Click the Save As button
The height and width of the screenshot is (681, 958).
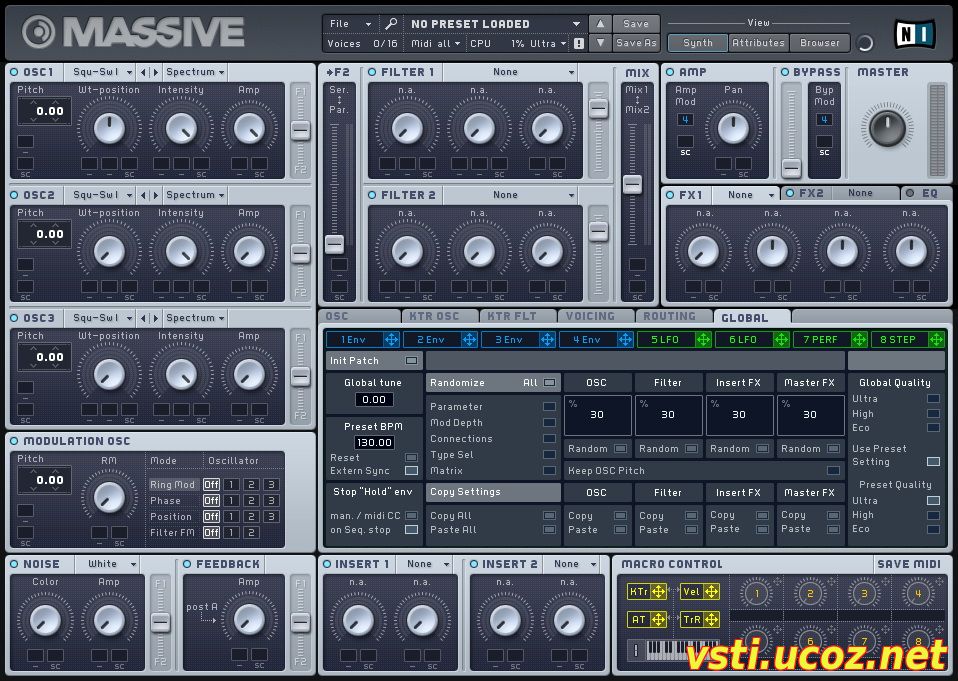[x=636, y=43]
